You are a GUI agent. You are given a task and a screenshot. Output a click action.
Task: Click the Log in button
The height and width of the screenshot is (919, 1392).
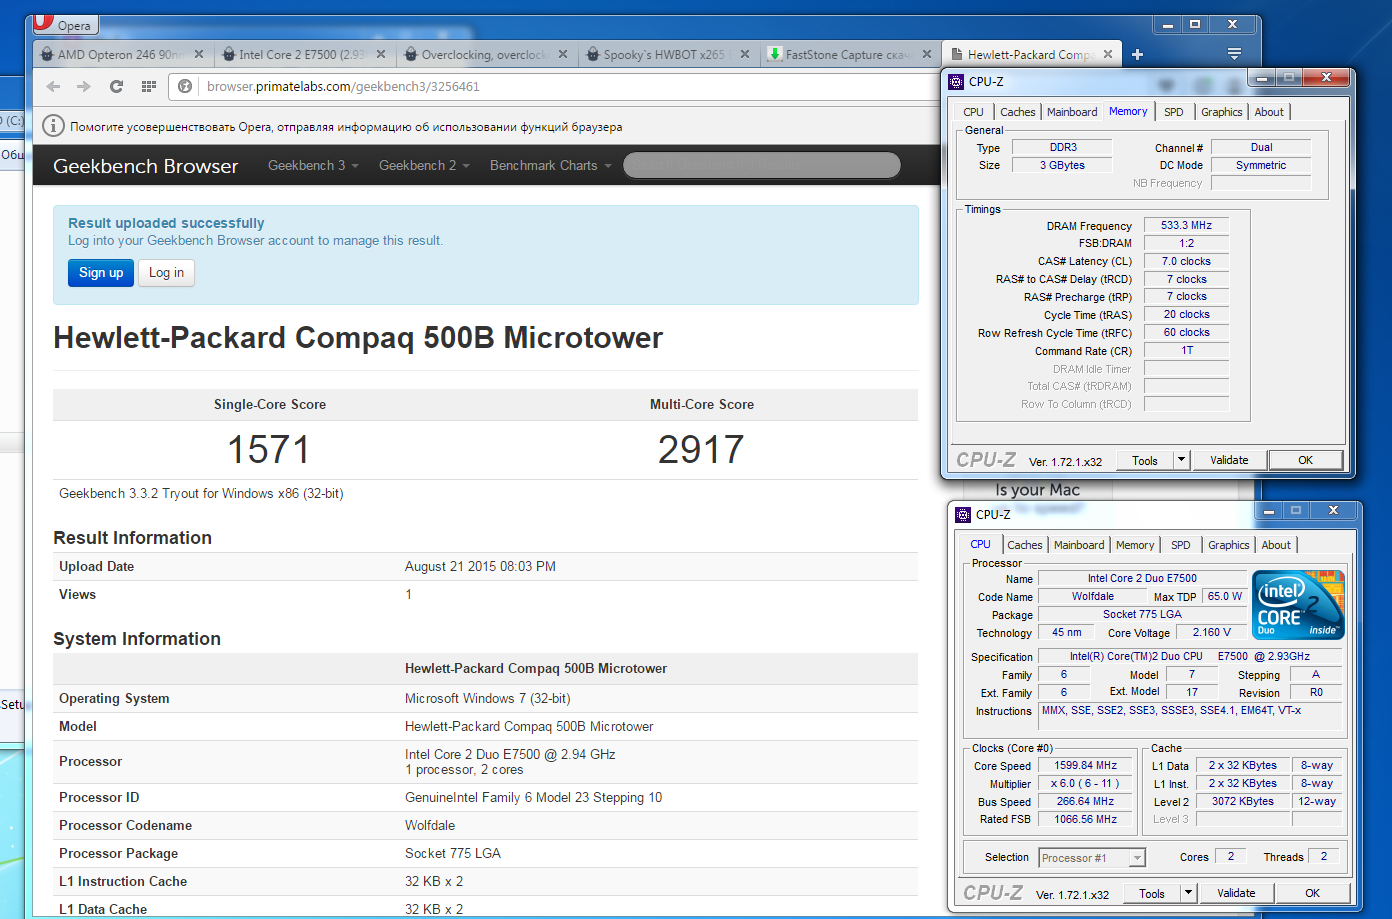point(166,273)
